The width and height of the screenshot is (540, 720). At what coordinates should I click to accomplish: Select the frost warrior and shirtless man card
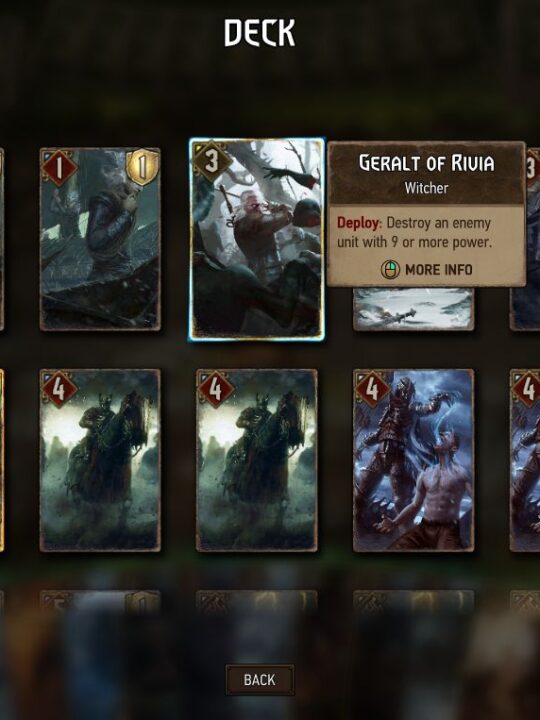click(413, 460)
